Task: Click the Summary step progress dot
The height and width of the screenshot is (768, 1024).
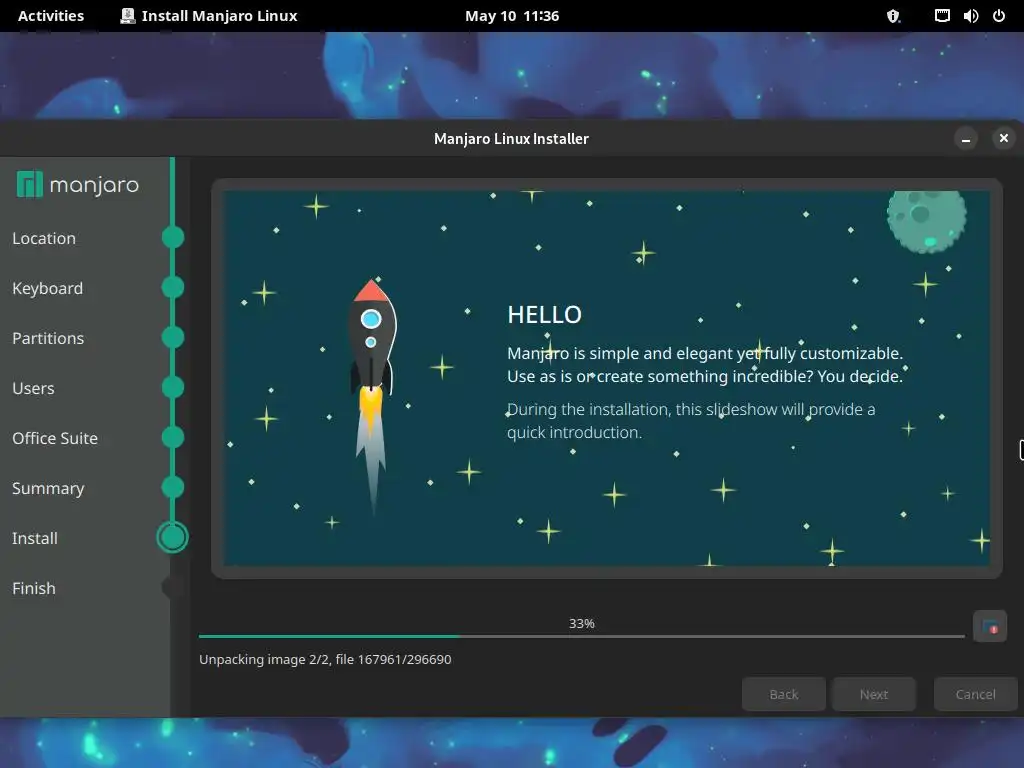Action: 173,487
